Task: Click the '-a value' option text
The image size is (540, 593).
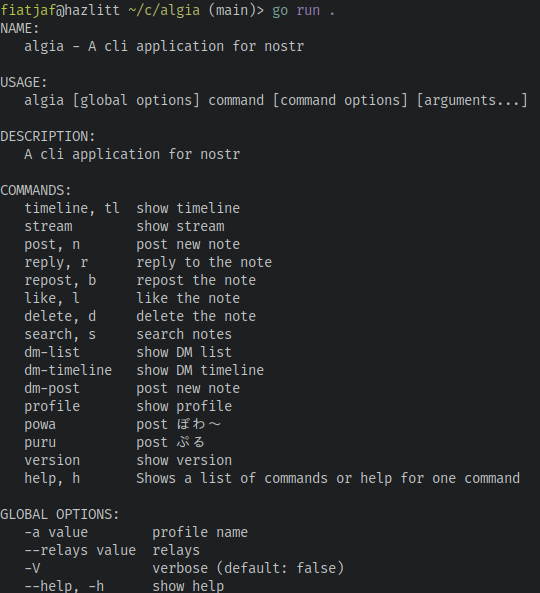Action: tap(56, 532)
